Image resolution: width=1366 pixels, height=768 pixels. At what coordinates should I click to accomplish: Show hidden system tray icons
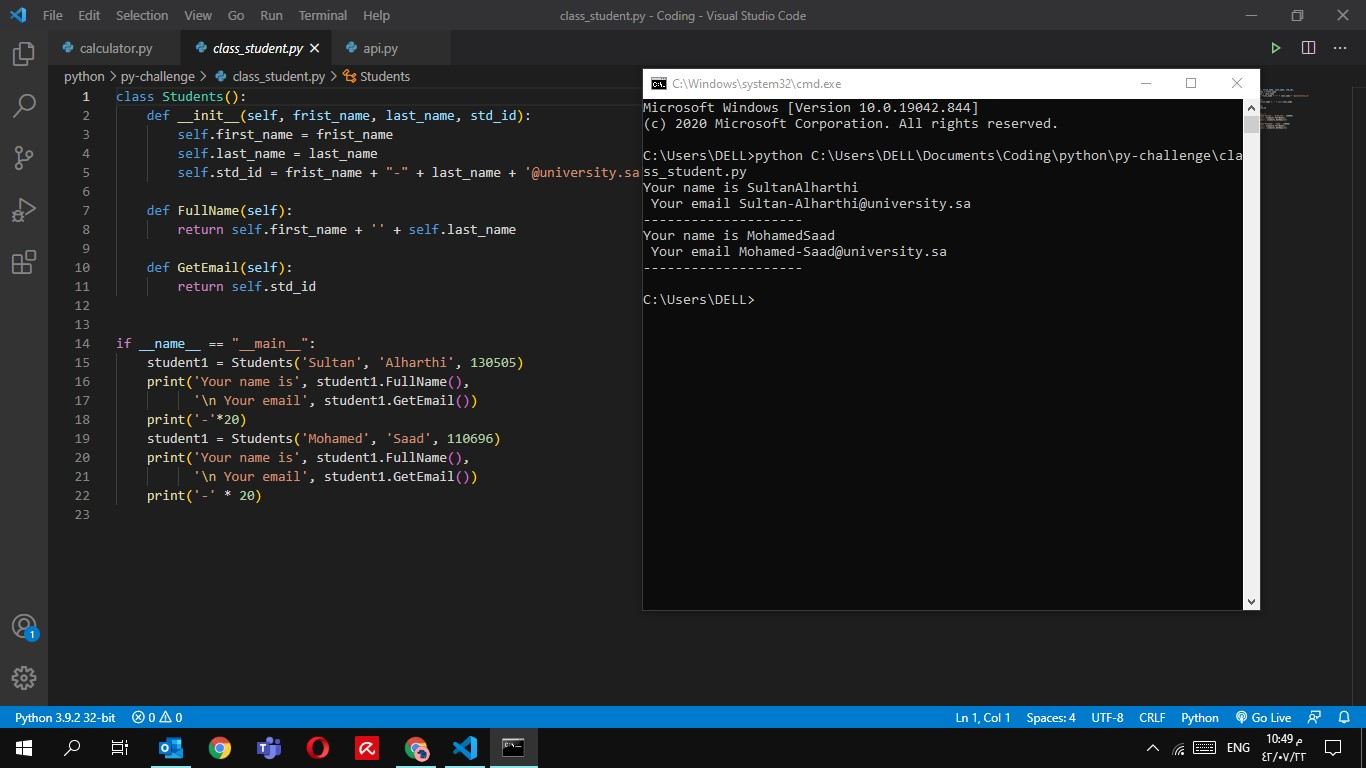coord(1153,748)
